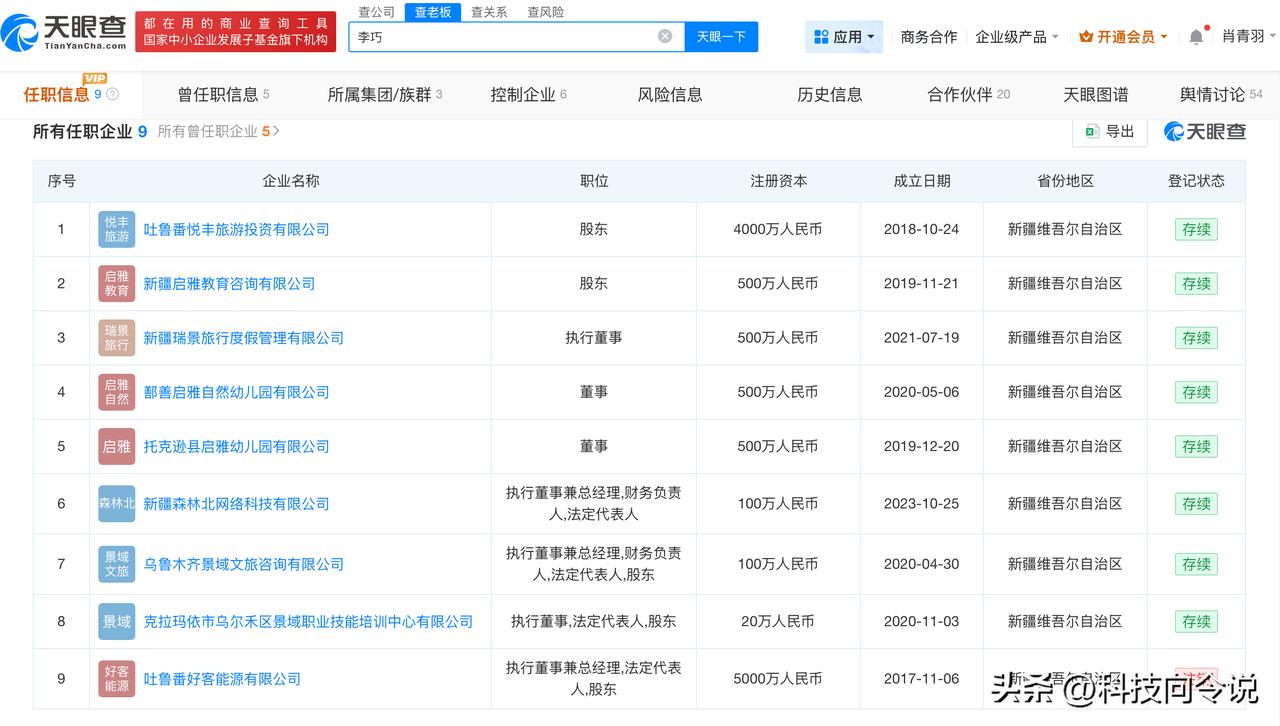Image resolution: width=1280 pixels, height=726 pixels.
Task: Click the 导出 export button
Action: (x=1110, y=131)
